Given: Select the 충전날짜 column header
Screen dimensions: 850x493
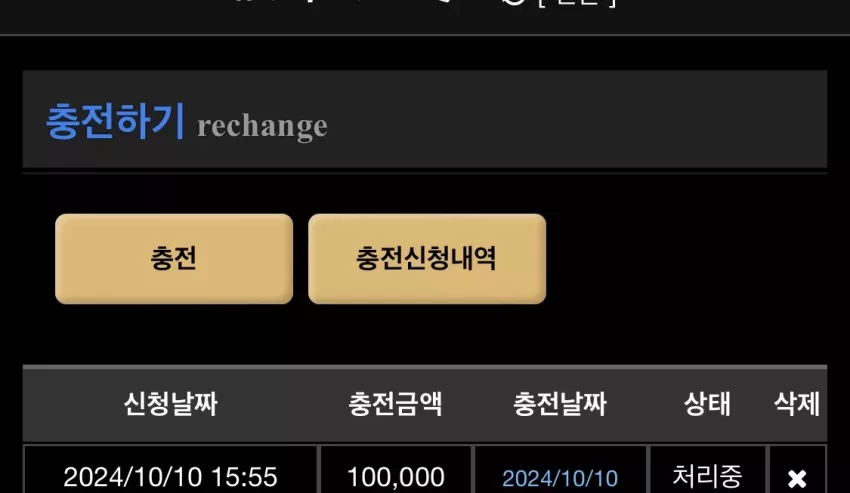Looking at the screenshot, I should (560, 404).
